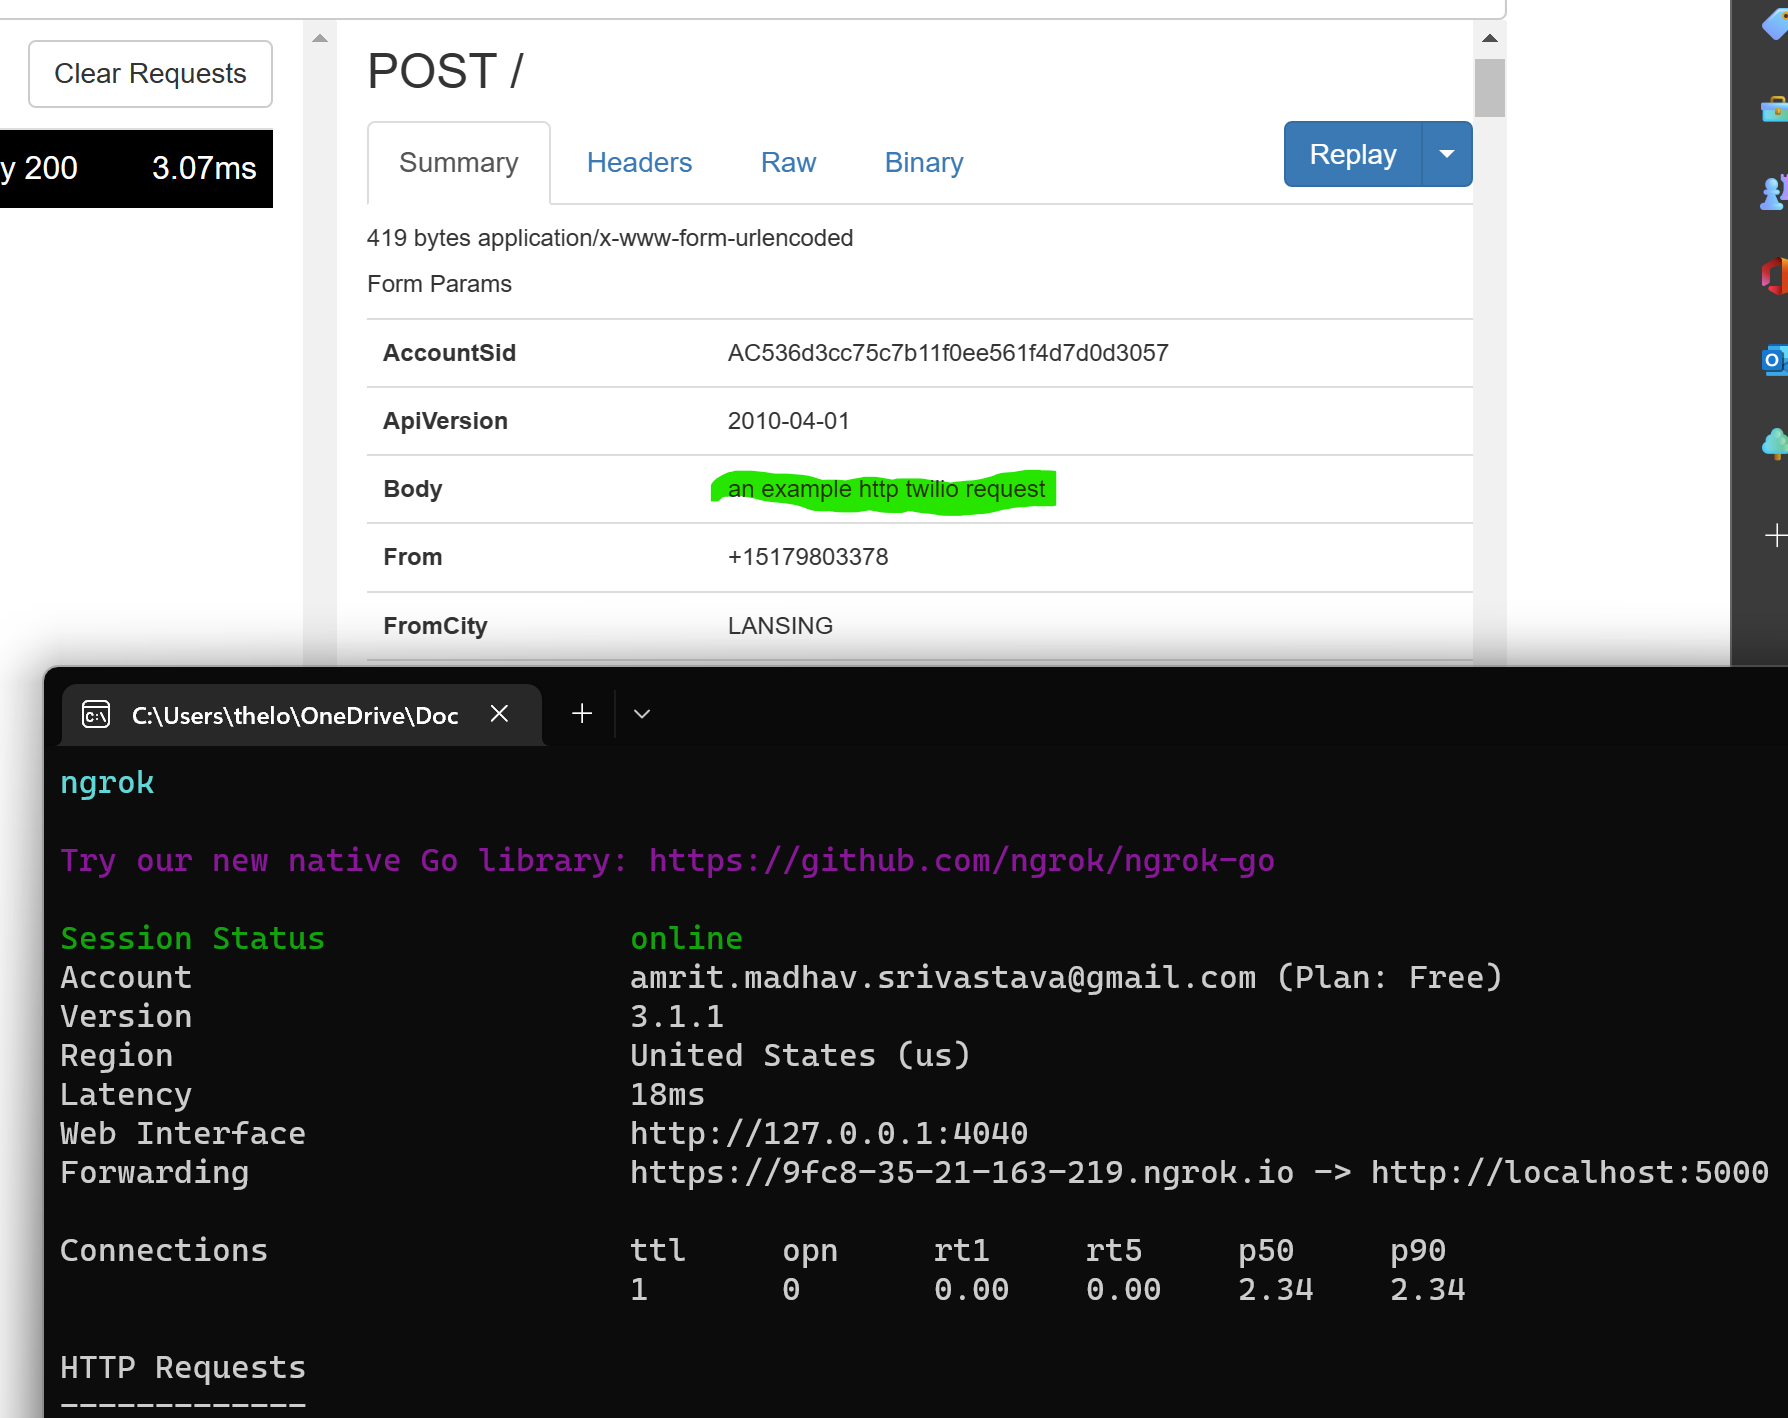Open the Binary tab
The image size is (1788, 1418).
pyautogui.click(x=924, y=163)
